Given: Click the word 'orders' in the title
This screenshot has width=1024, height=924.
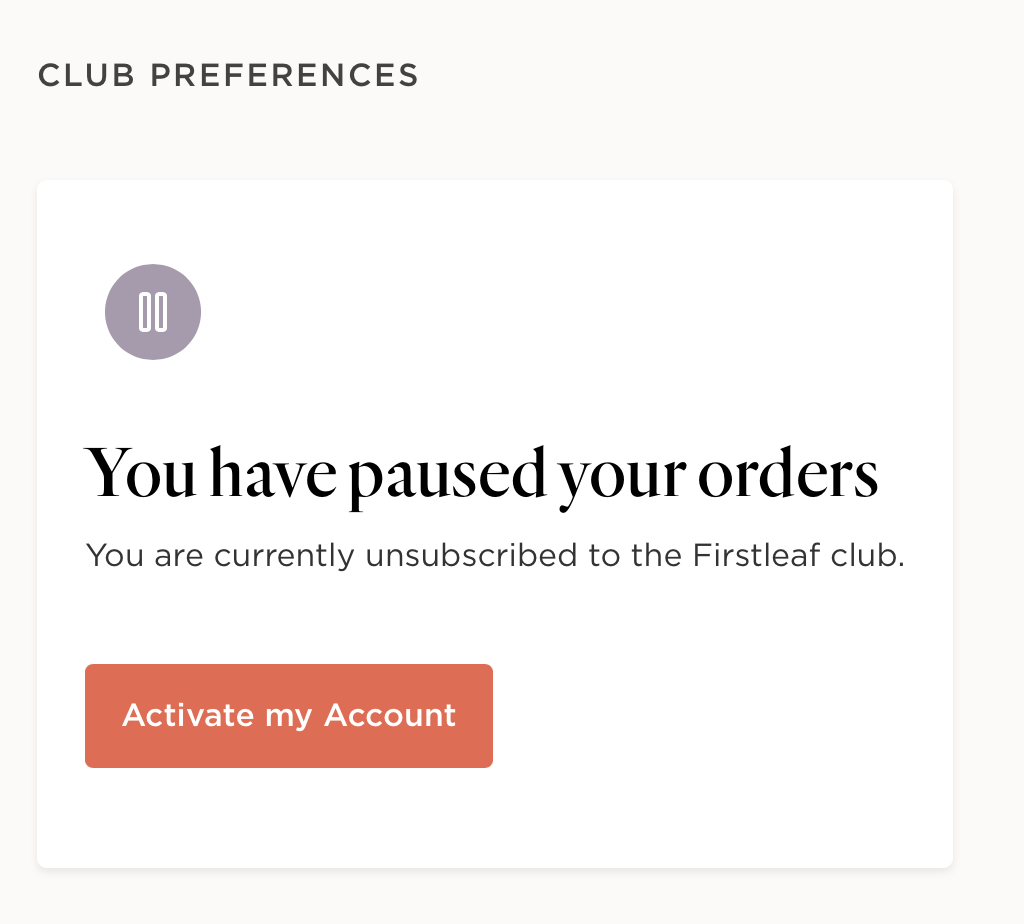Looking at the screenshot, I should point(788,473).
